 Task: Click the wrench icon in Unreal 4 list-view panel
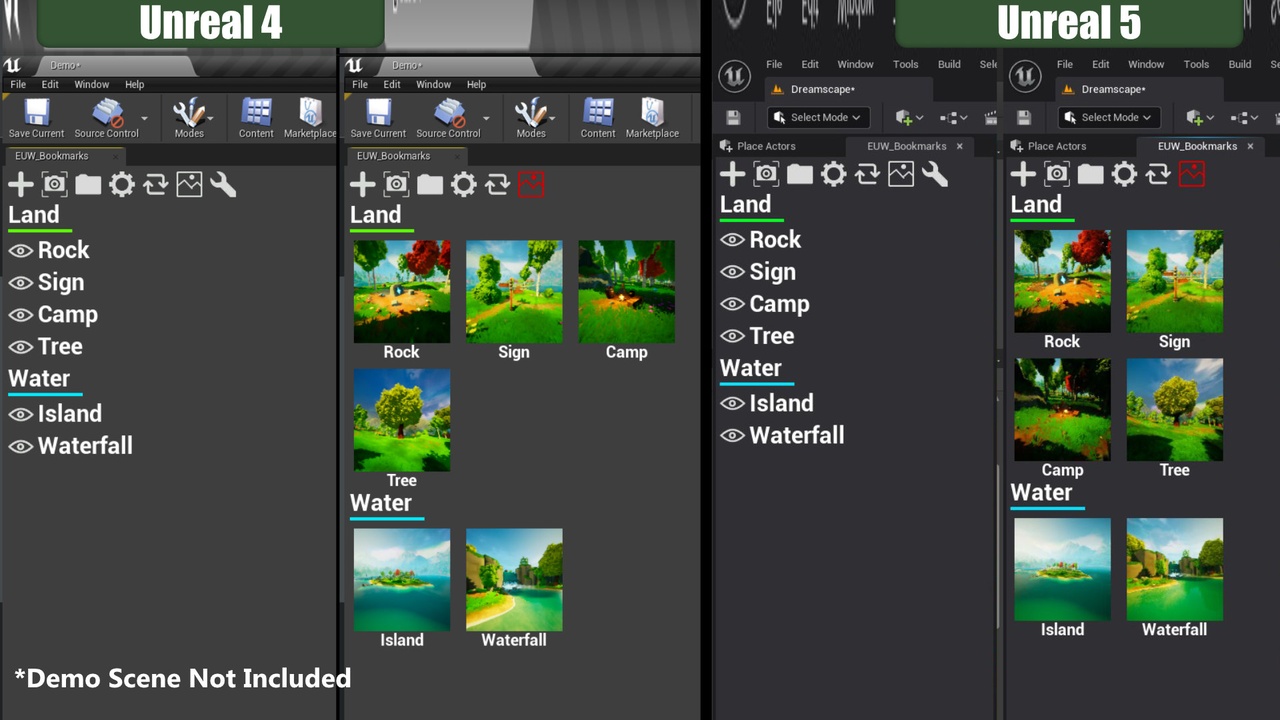[x=223, y=184]
